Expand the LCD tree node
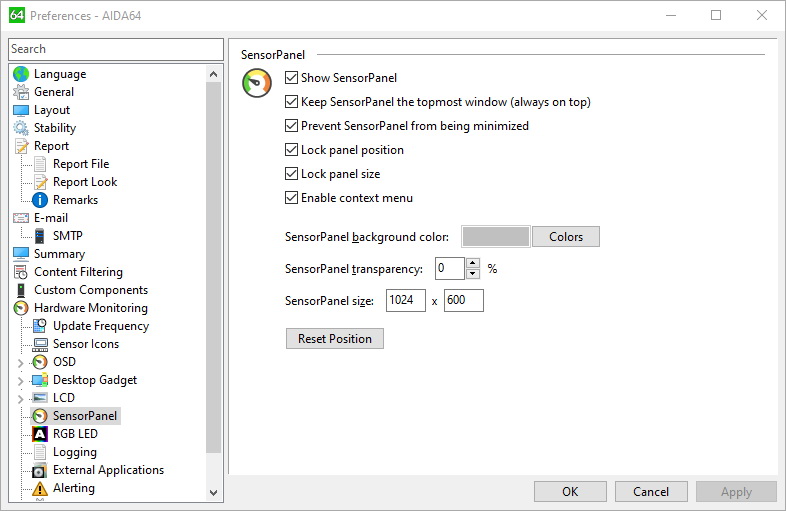This screenshot has width=786, height=511. (x=21, y=399)
